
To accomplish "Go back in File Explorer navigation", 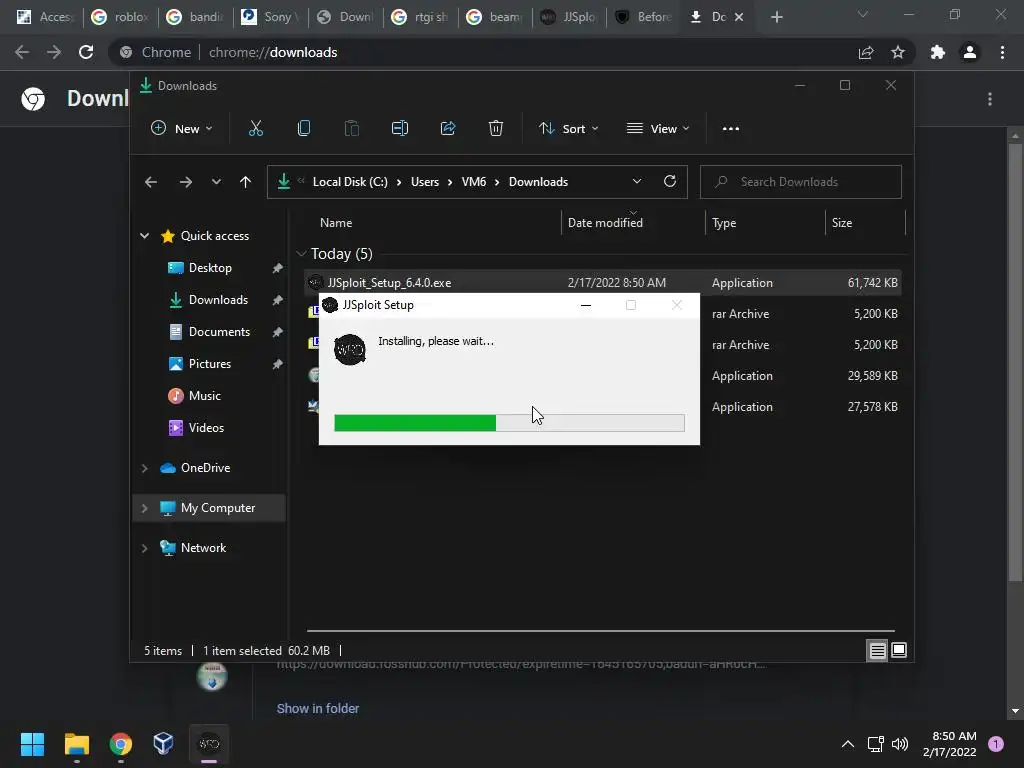I will [x=151, y=182].
